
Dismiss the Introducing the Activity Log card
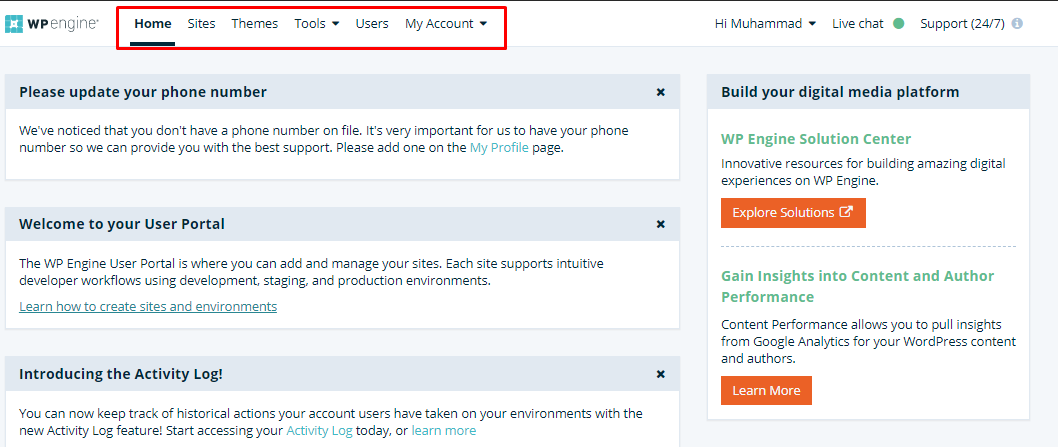point(661,374)
